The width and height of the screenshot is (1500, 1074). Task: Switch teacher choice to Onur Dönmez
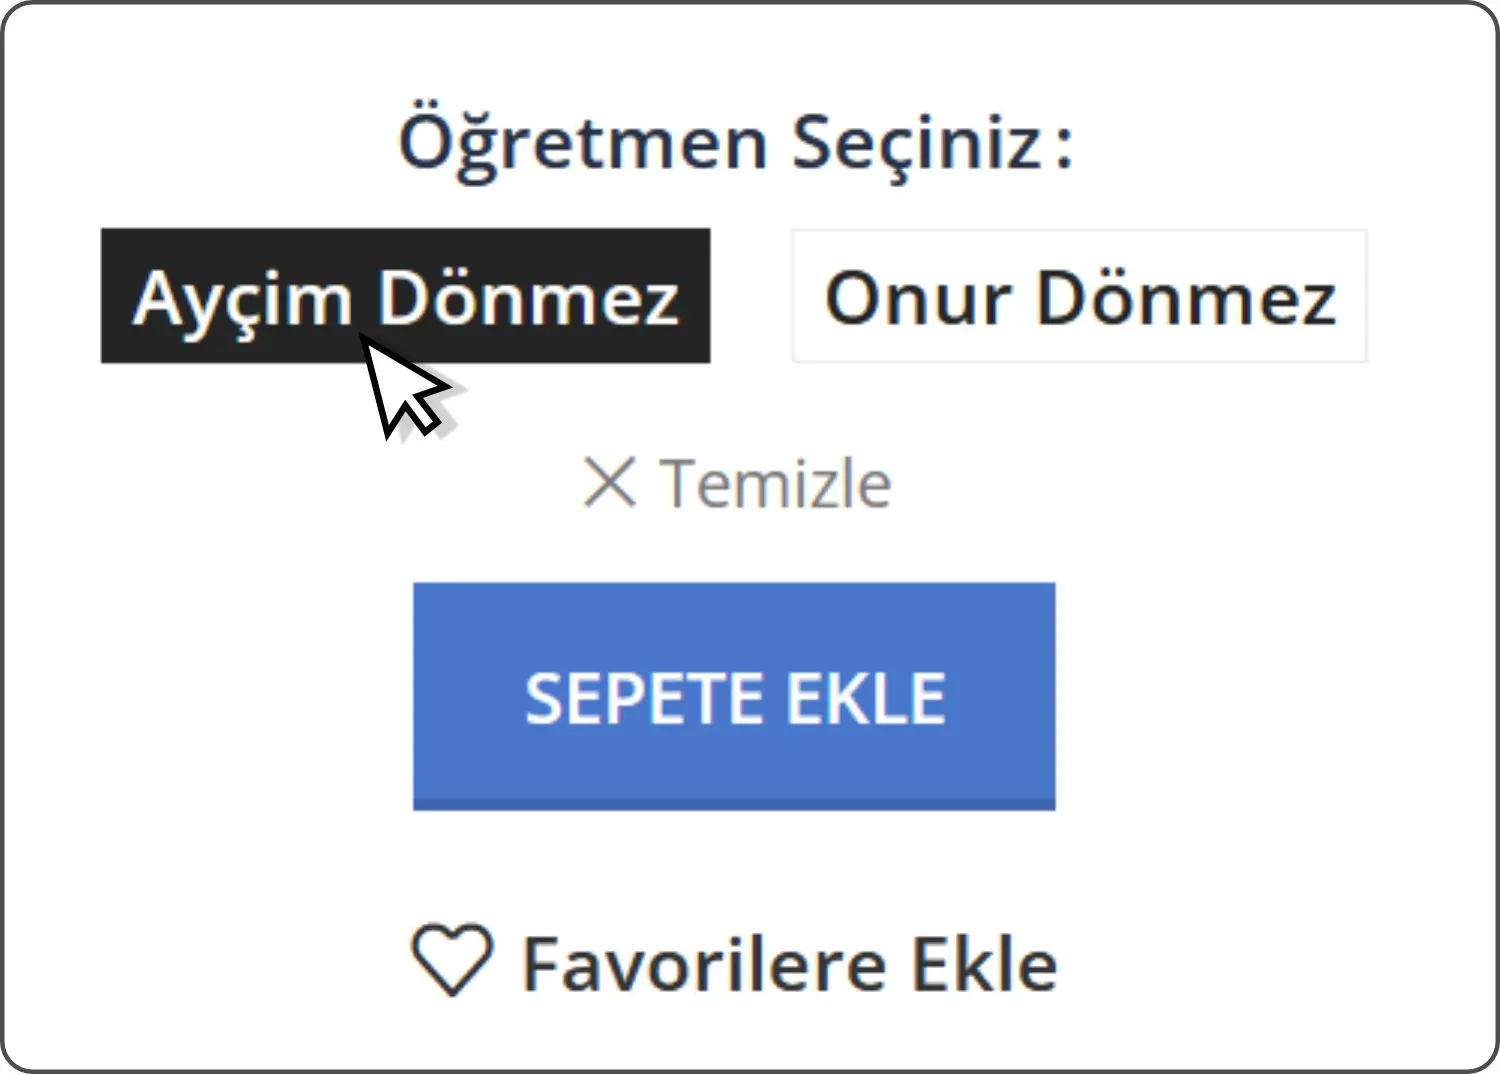[x=1079, y=296]
